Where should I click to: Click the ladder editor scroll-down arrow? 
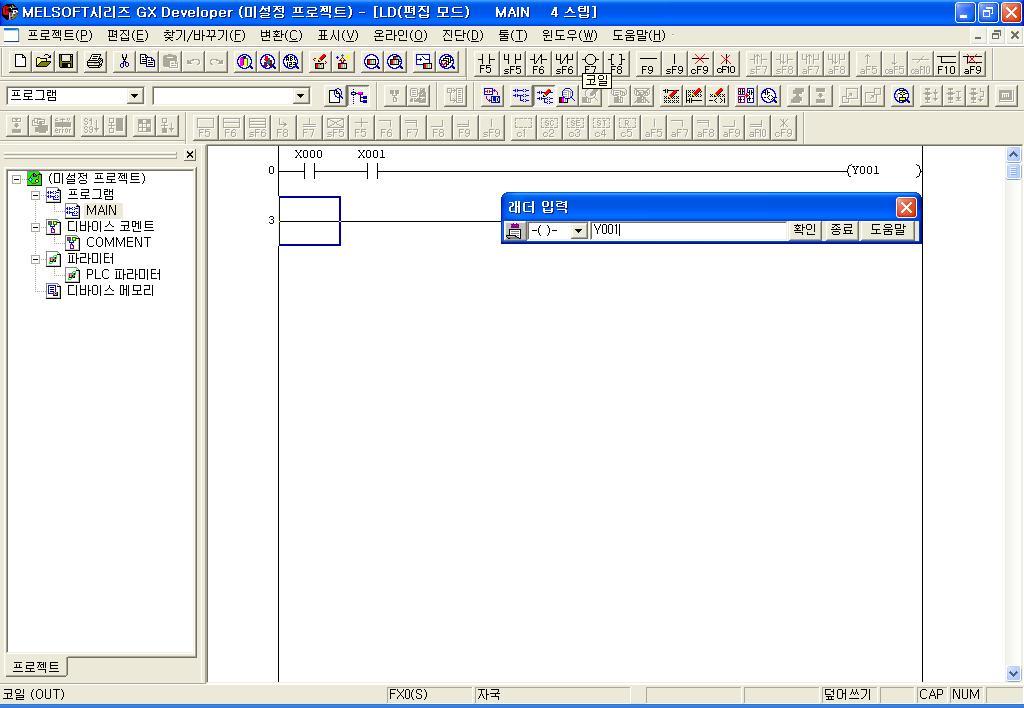tap(1013, 673)
